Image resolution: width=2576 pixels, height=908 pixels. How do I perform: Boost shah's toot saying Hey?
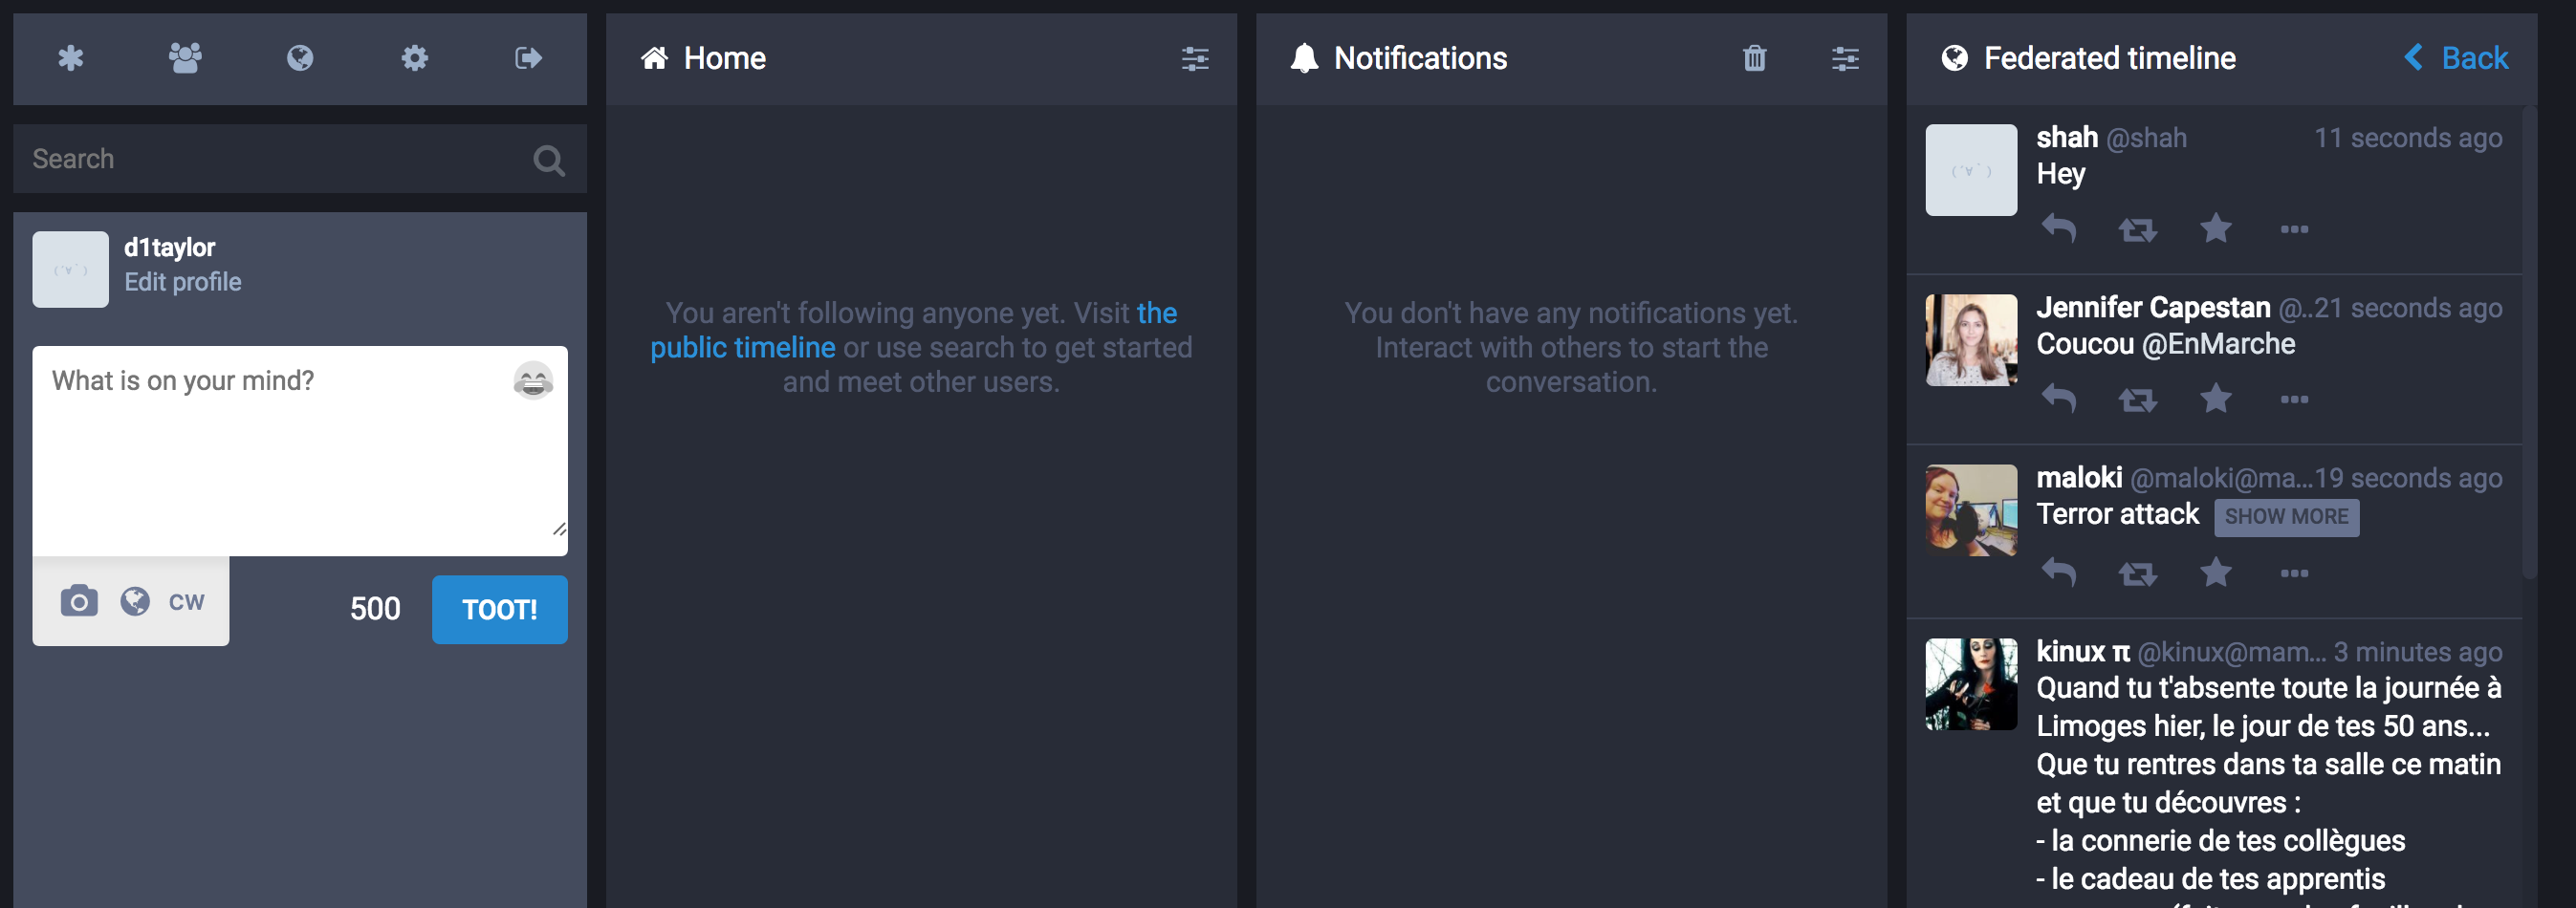click(x=2138, y=229)
